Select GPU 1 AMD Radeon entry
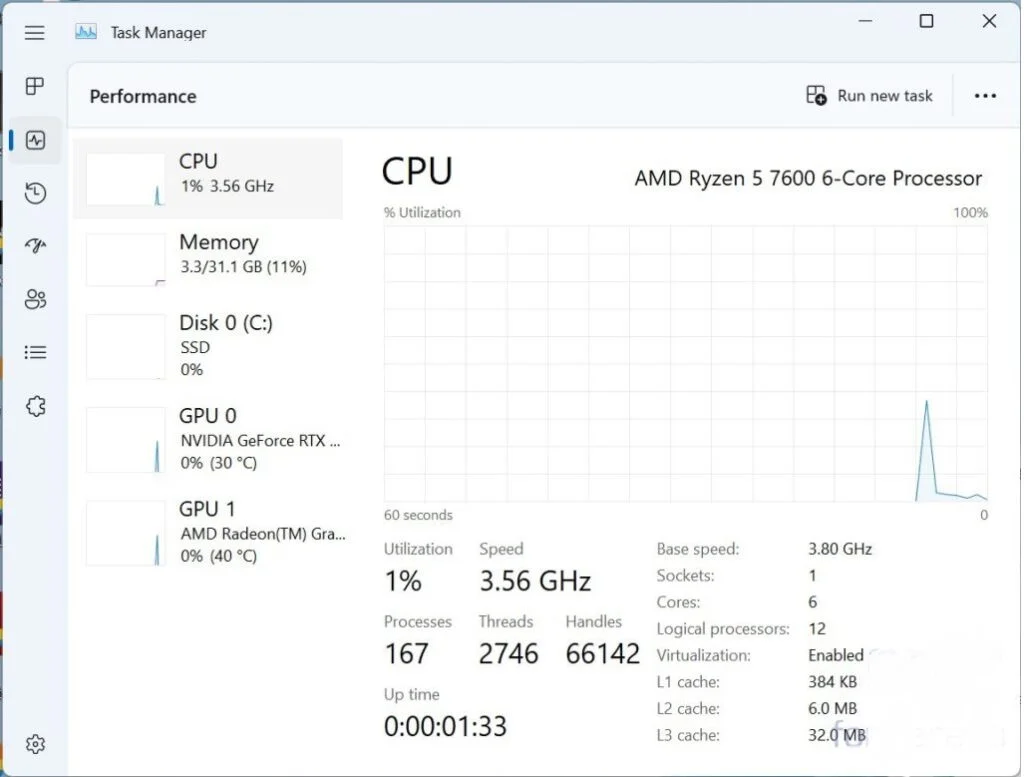Screen dimensions: 1024x777 point(208,532)
